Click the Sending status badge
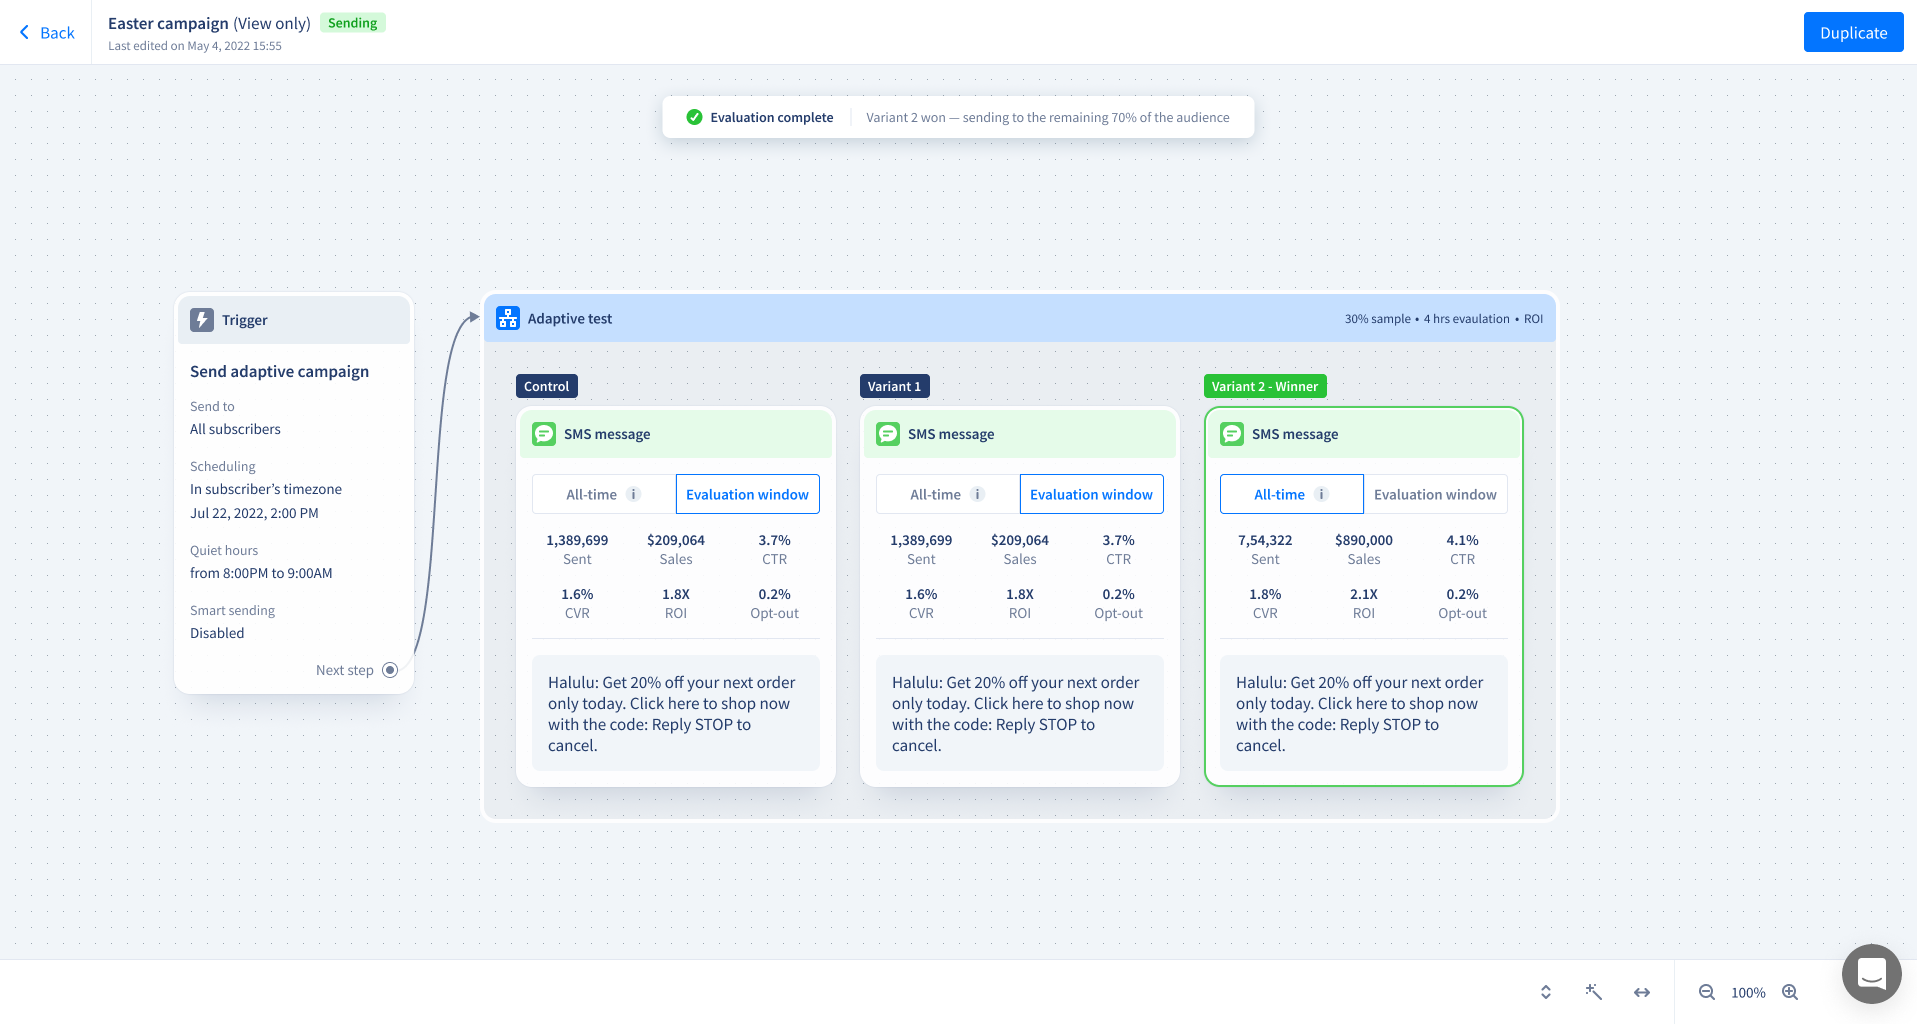Screen dimensions: 1917x1024 353,23
